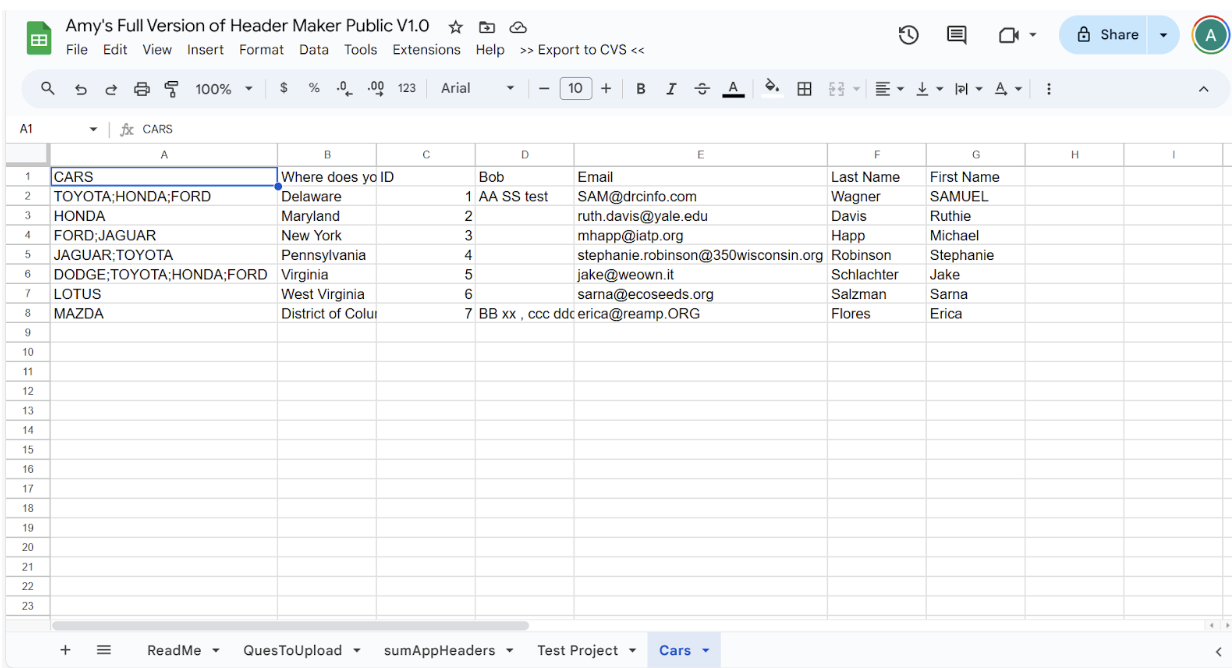Format as percent
Viewport: 1232px width, 668px height.
click(314, 88)
